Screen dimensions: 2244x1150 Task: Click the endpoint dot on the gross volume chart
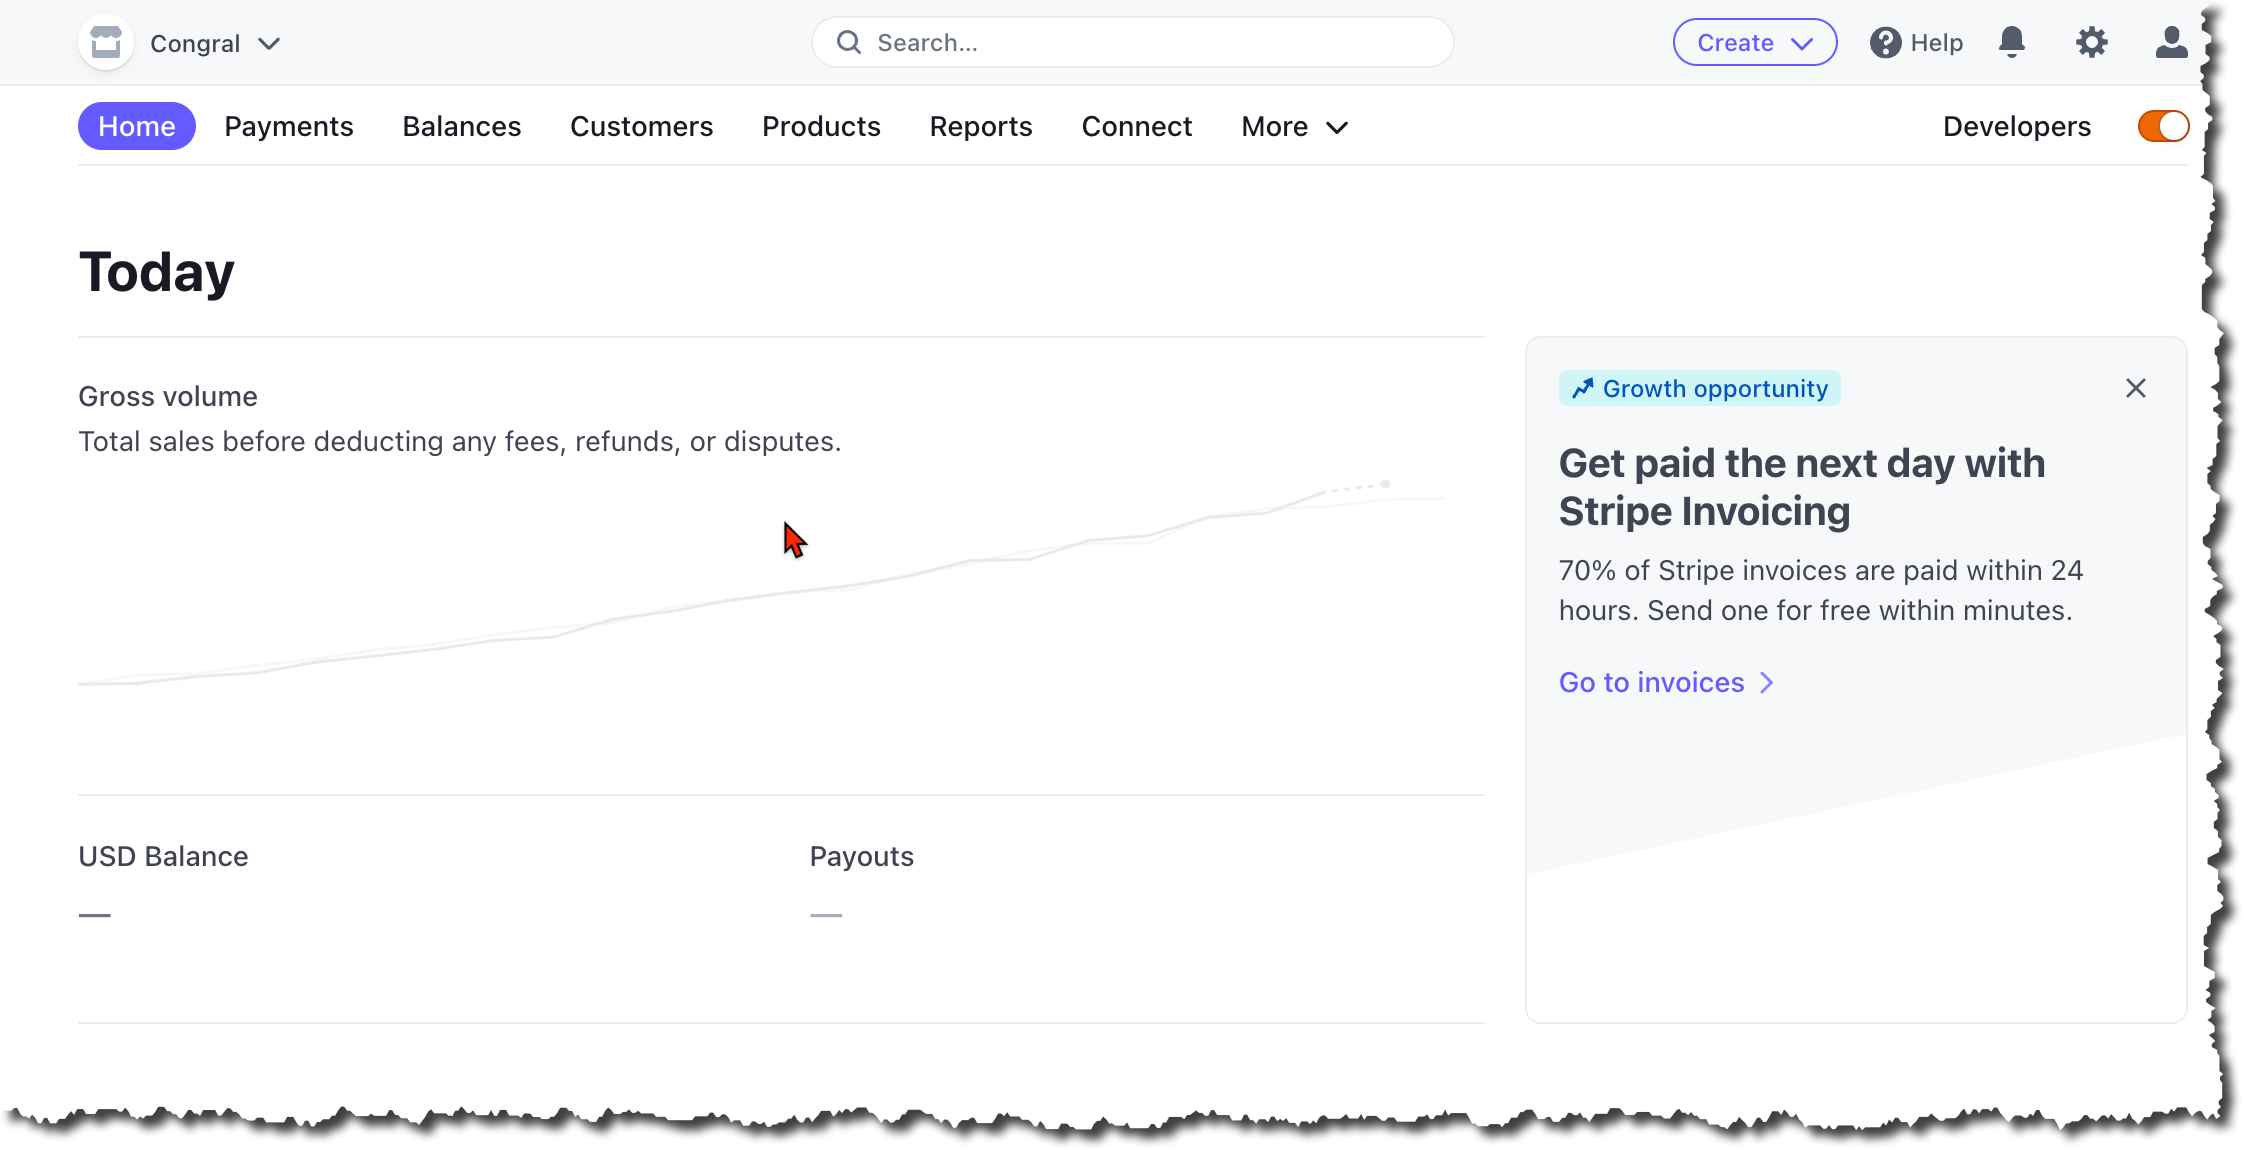[x=1385, y=482]
